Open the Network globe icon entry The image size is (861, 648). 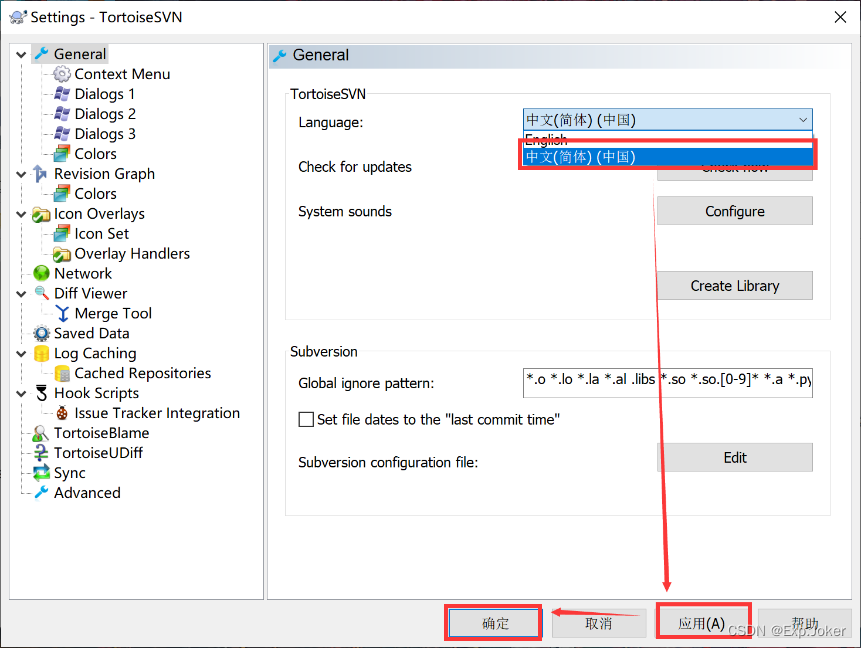(x=41, y=274)
